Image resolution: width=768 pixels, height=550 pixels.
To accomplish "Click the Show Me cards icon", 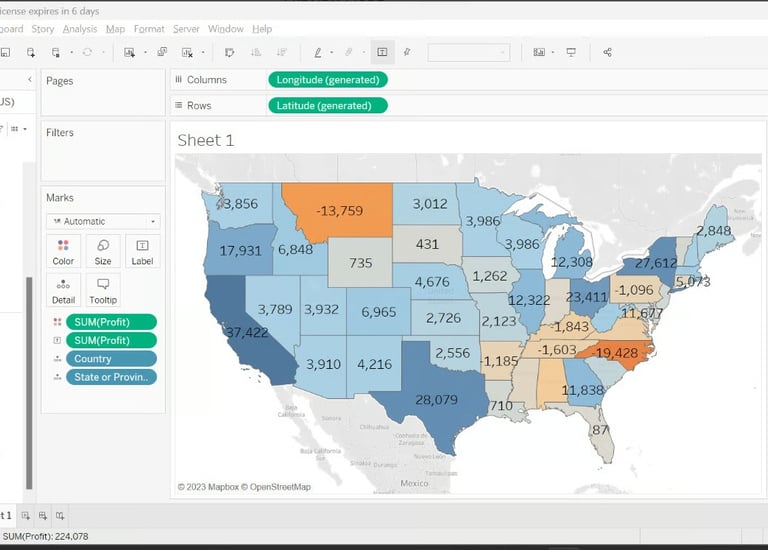I will (x=539, y=52).
